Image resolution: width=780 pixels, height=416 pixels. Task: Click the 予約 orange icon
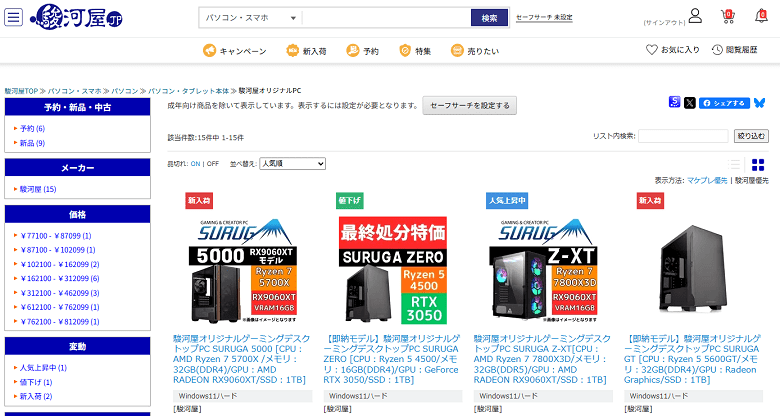point(353,50)
